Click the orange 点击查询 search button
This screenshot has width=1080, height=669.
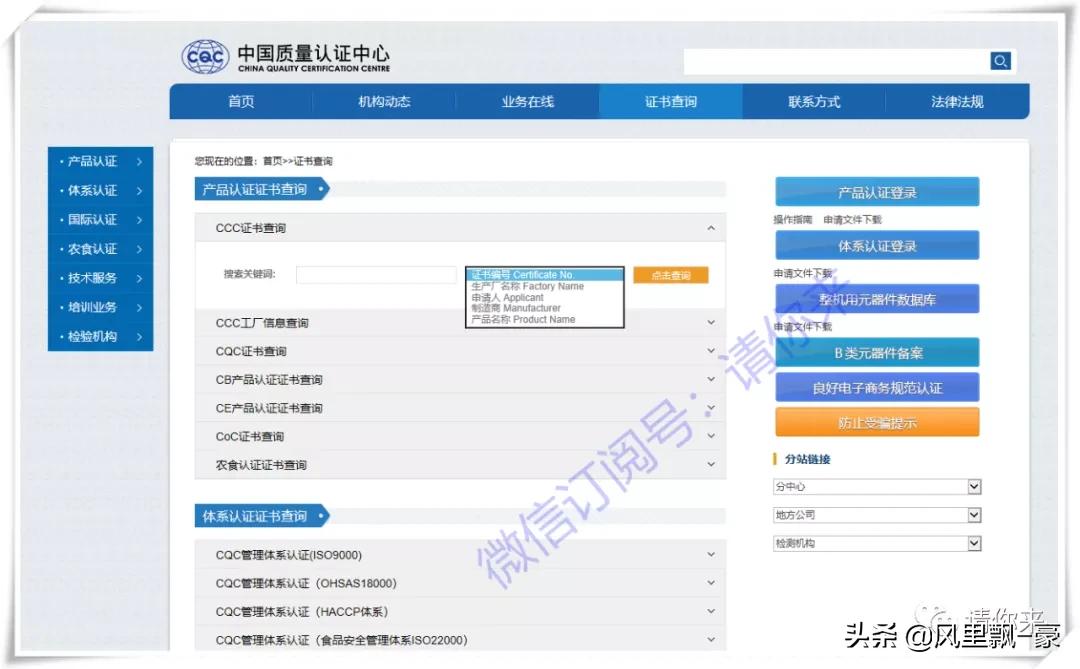(670, 275)
